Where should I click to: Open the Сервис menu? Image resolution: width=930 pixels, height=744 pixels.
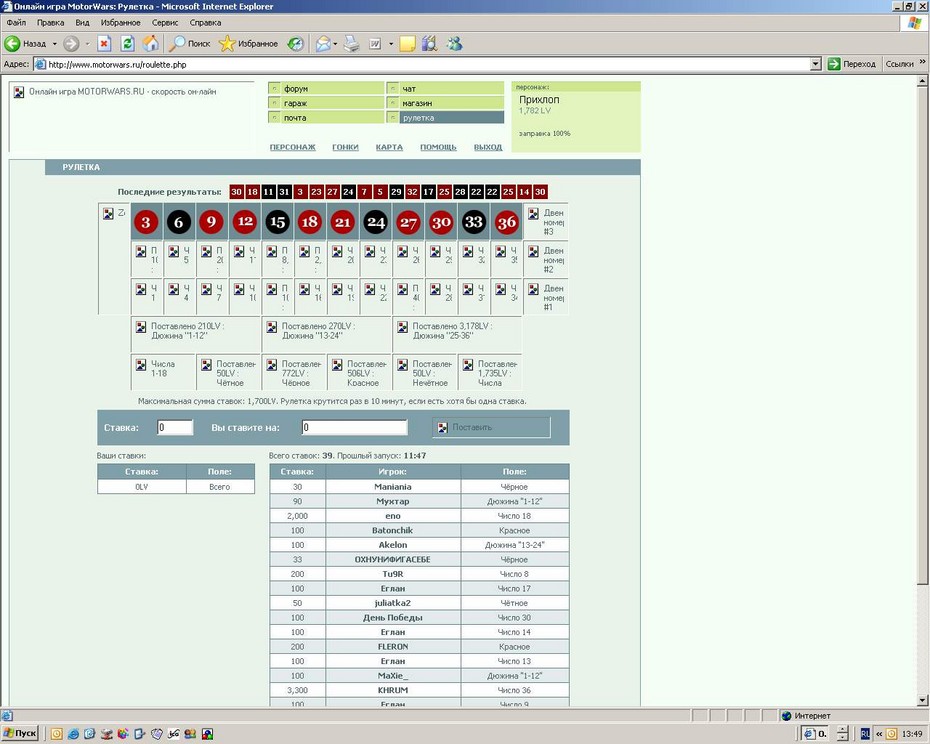165,23
